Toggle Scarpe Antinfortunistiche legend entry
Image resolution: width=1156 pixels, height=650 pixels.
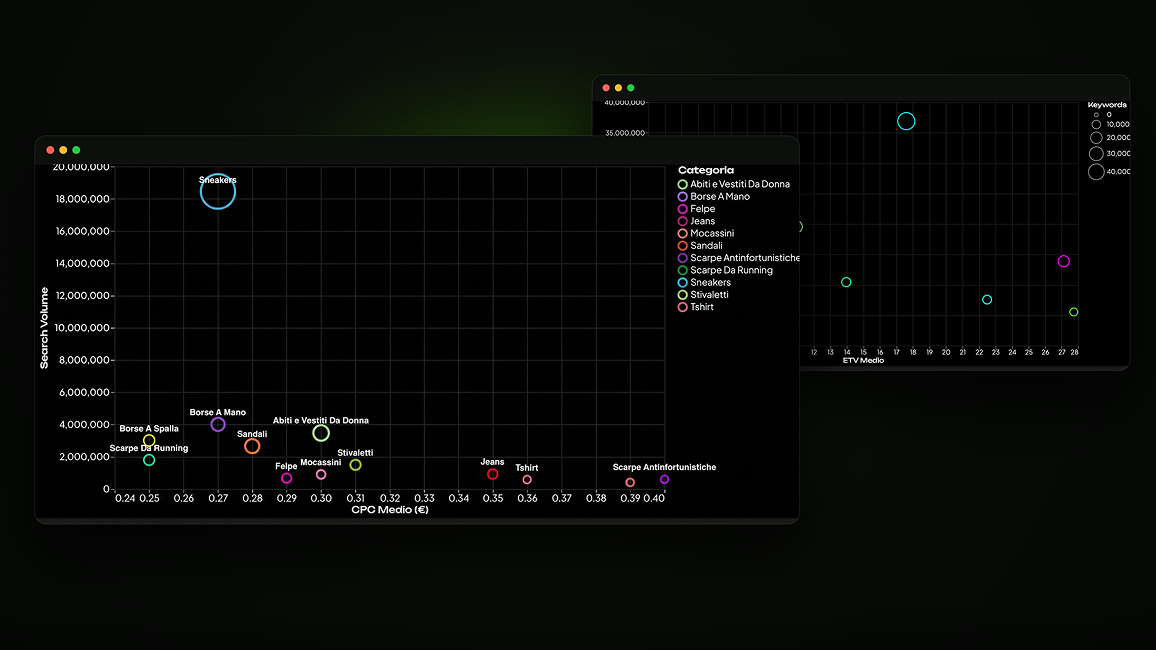coord(738,258)
